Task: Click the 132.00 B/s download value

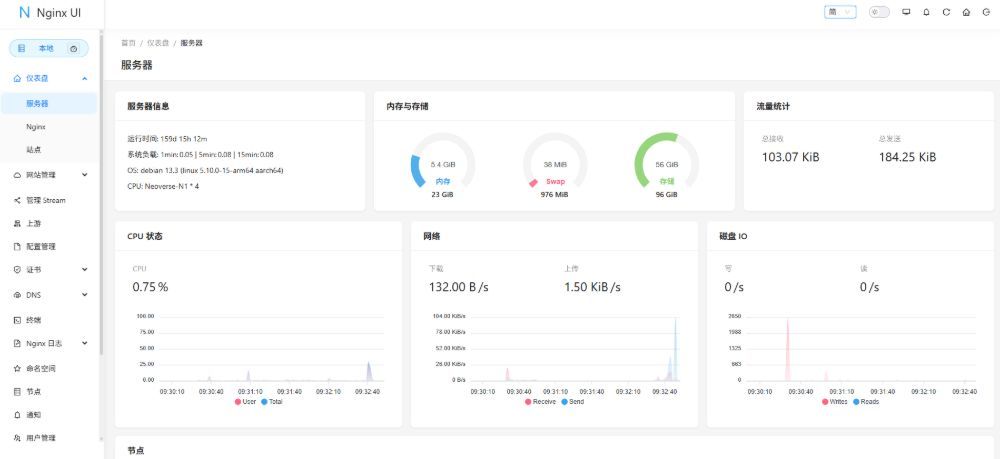Action: pyautogui.click(x=459, y=287)
